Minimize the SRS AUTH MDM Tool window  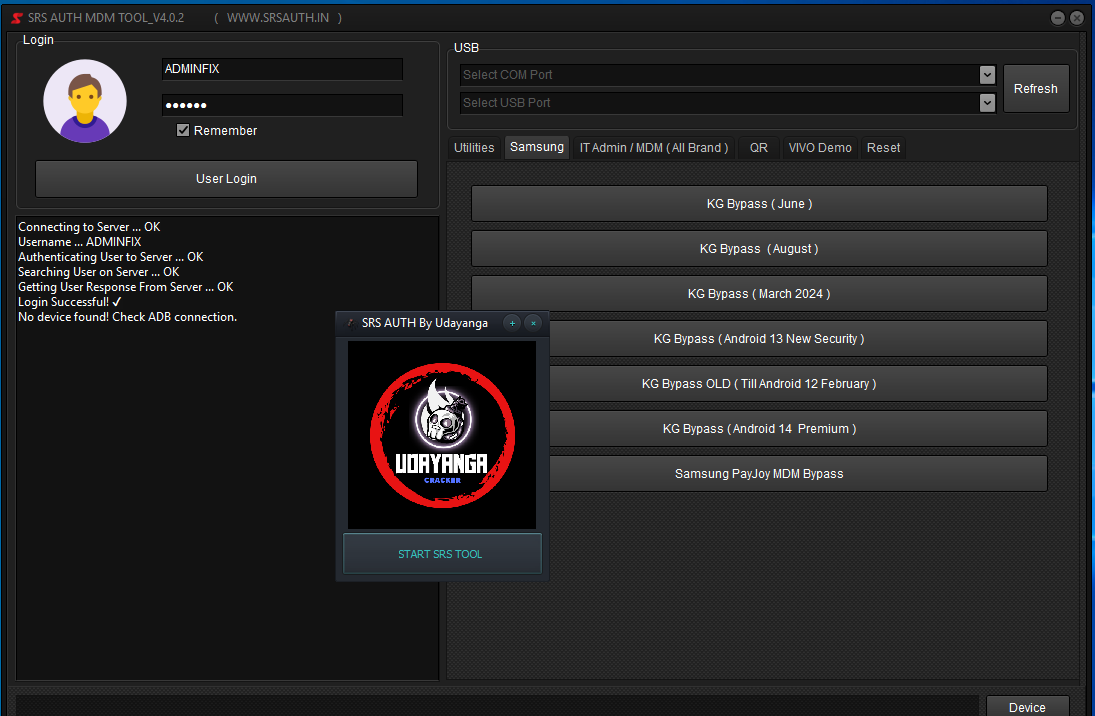pyautogui.click(x=1057, y=18)
